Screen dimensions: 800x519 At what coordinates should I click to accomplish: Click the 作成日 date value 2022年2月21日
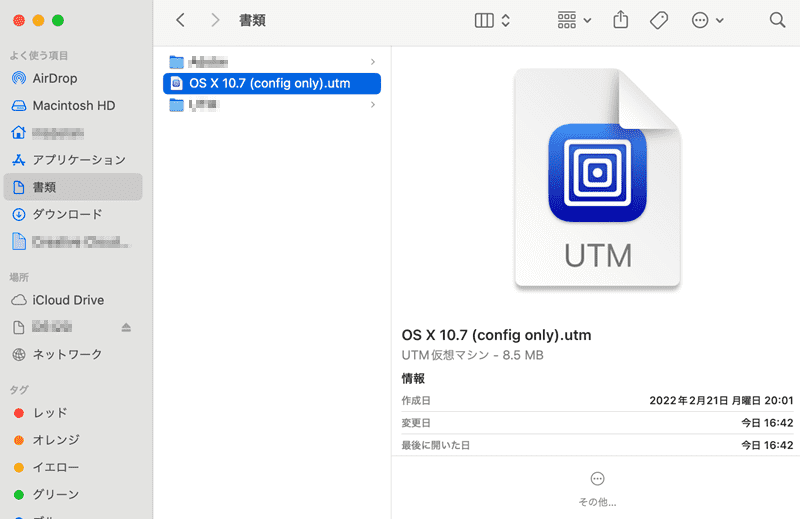(721, 401)
